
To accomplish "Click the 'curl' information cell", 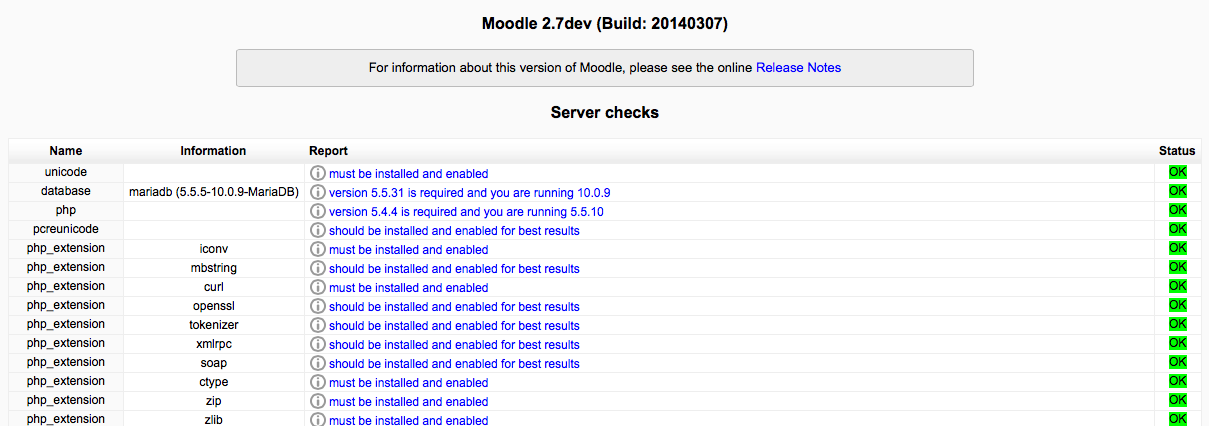I will coord(213,287).
